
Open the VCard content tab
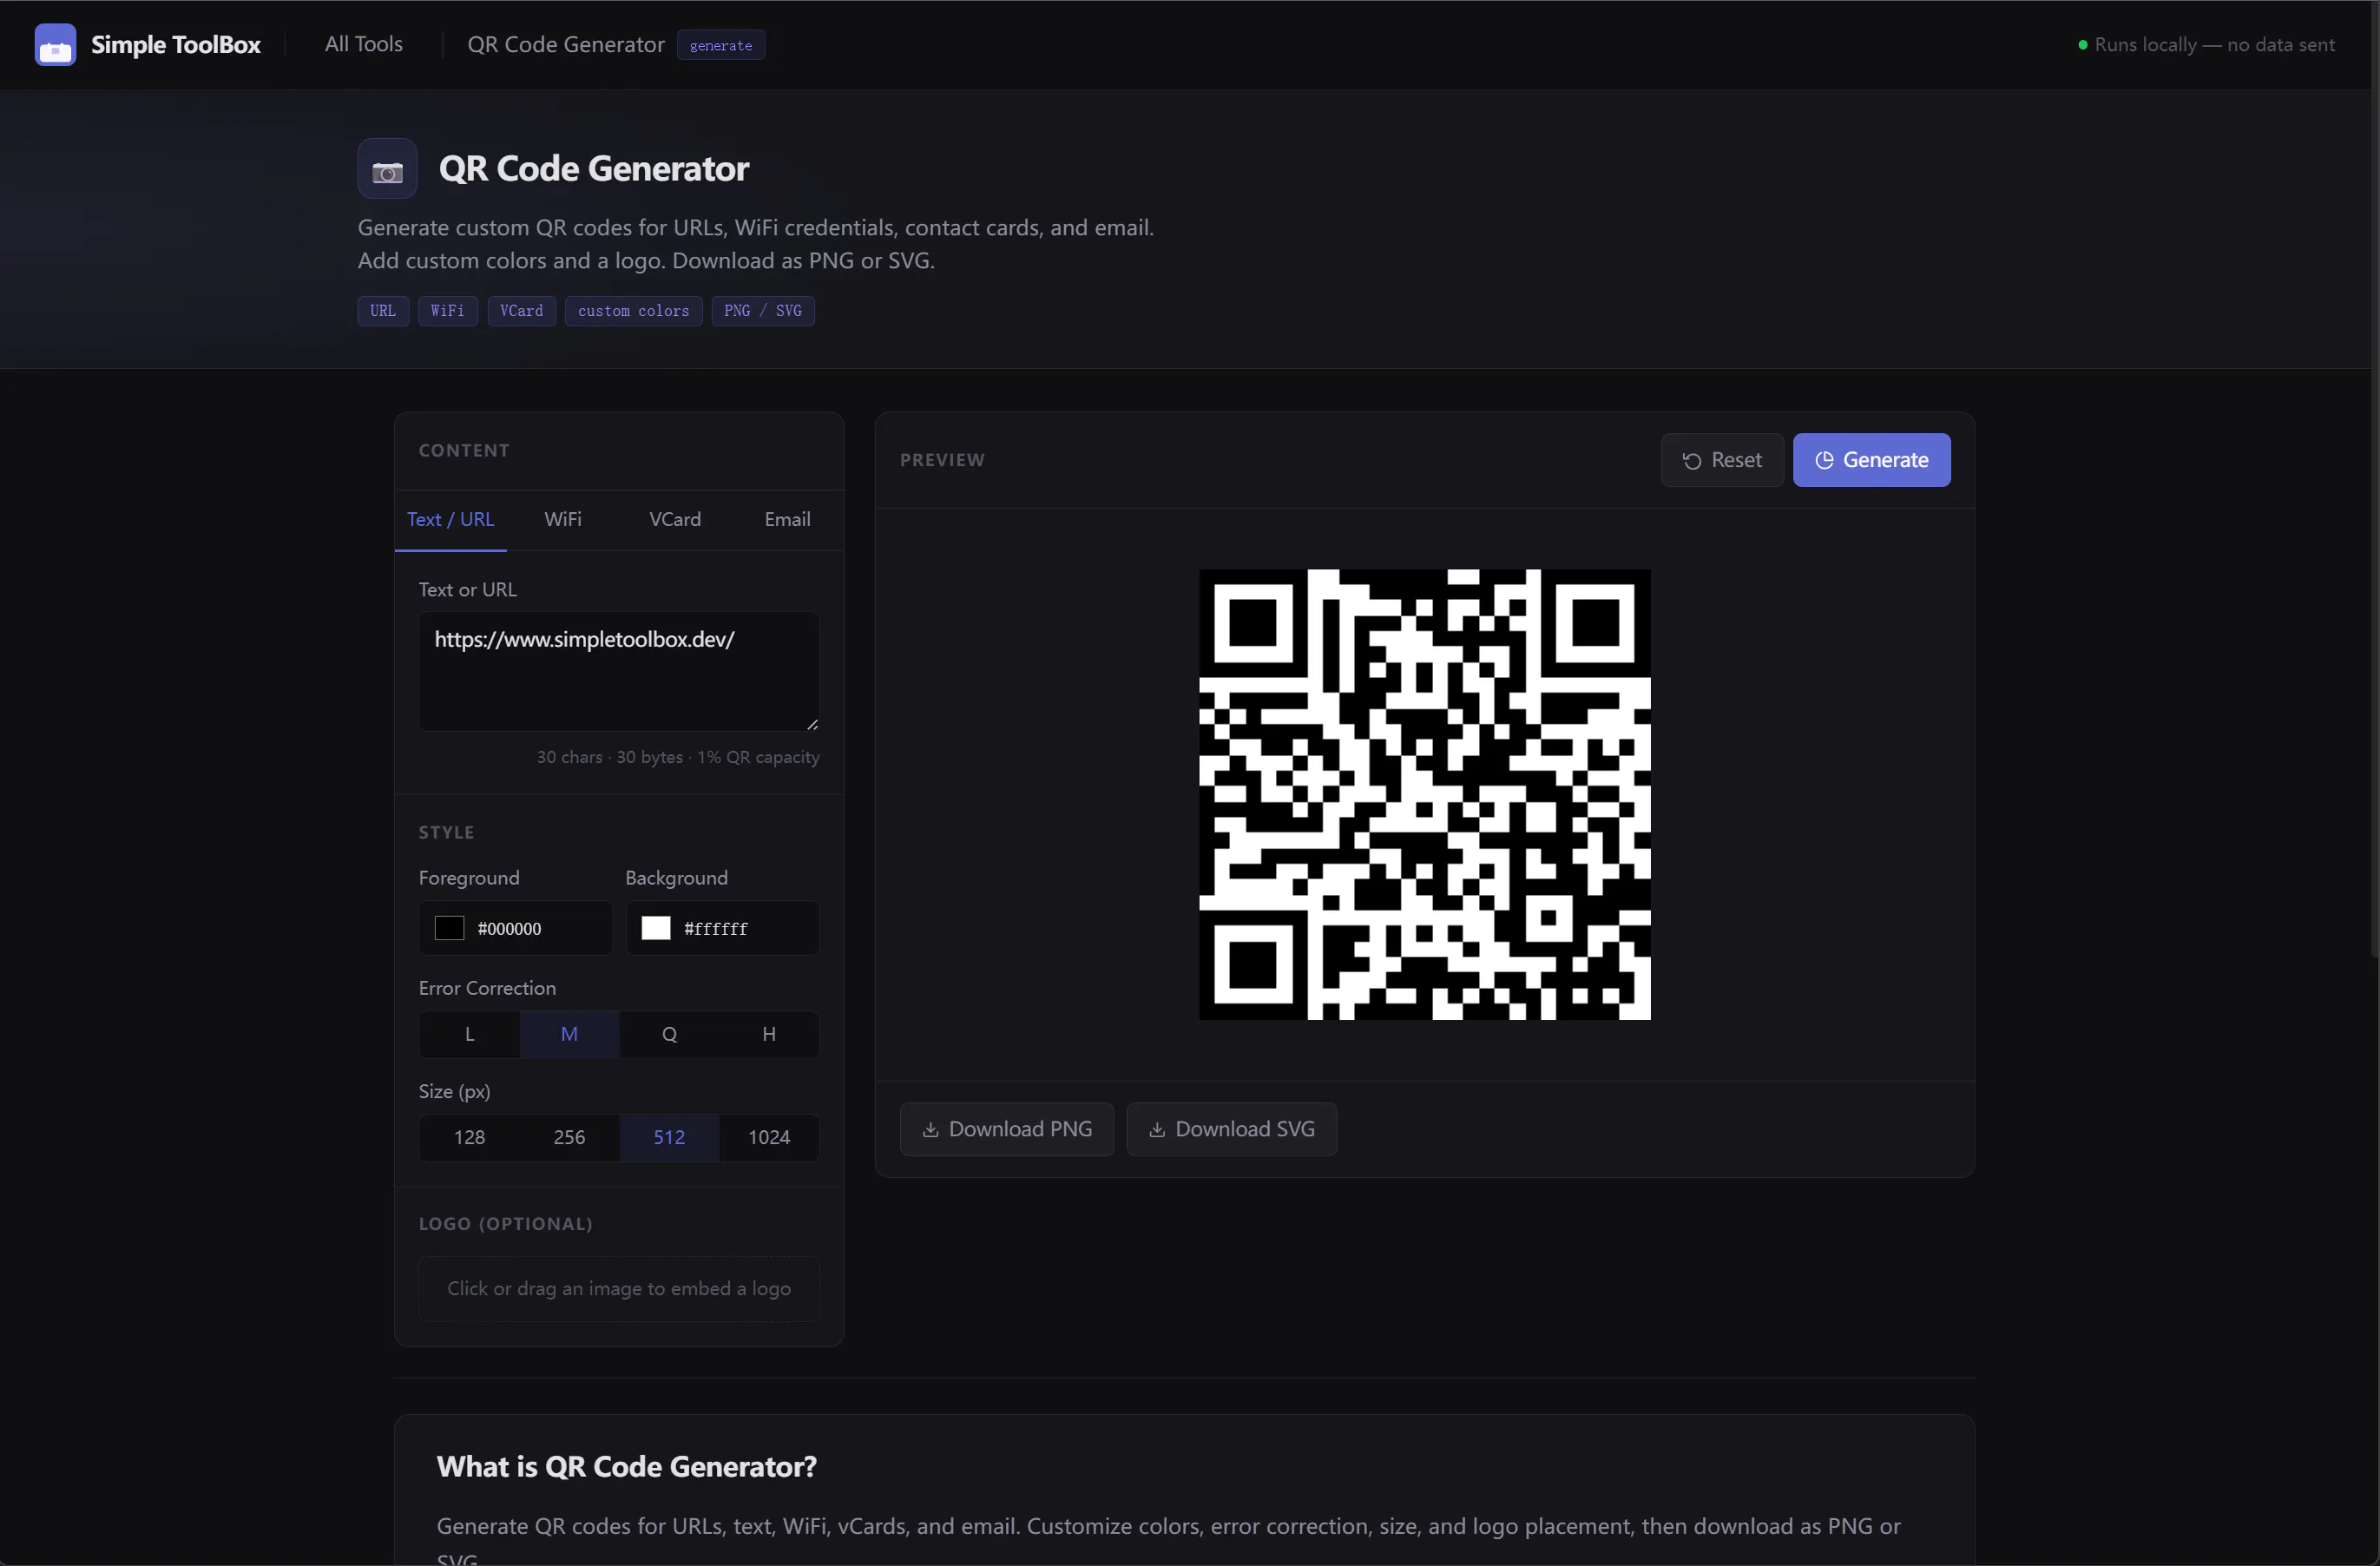(675, 520)
